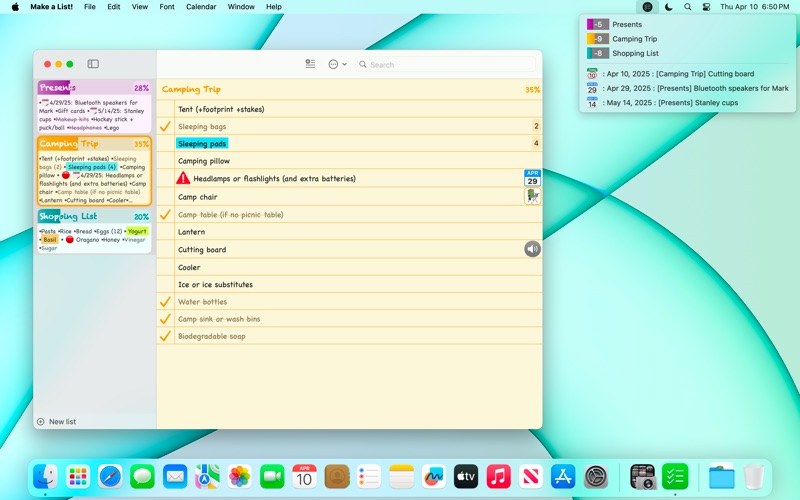
Task: Uncheck the Sleeping bags item
Action: 165,127
